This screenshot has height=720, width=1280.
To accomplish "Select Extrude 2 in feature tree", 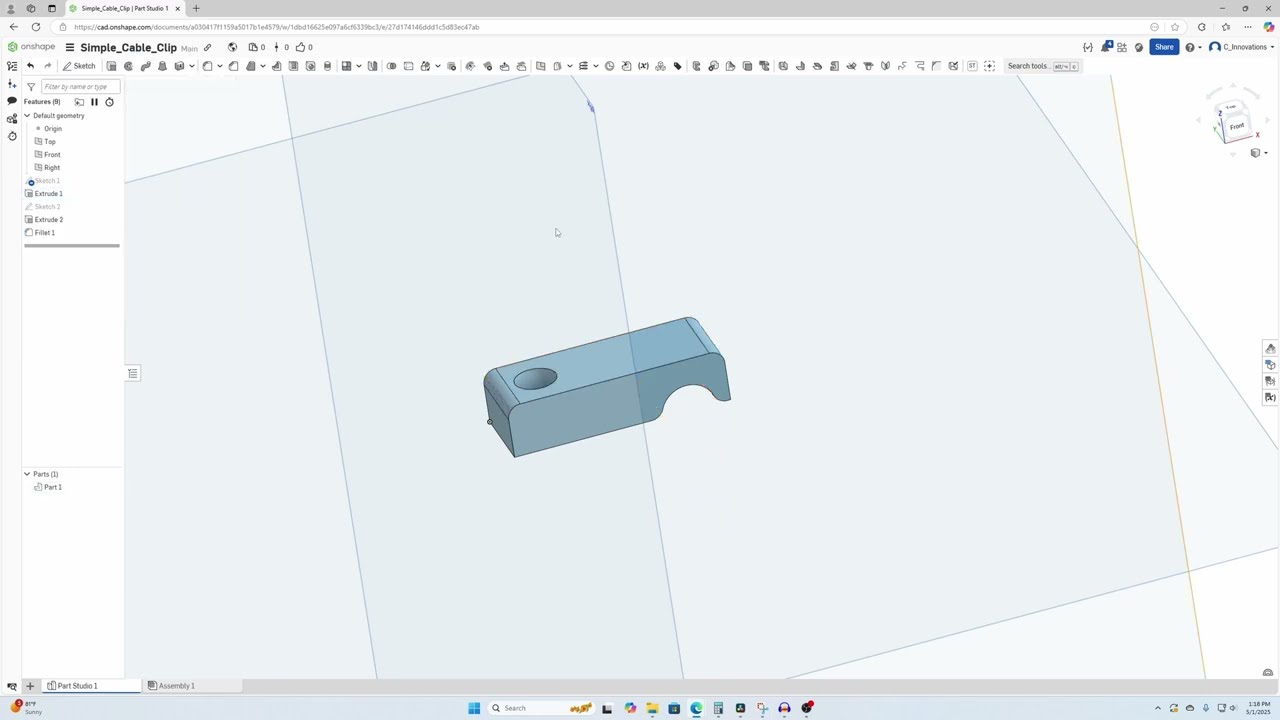I will pyautogui.click(x=48, y=219).
